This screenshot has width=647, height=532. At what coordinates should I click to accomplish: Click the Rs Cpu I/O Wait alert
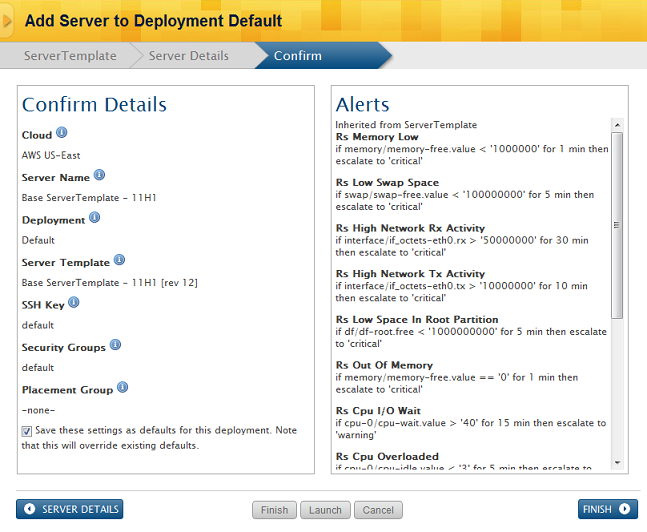(378, 411)
